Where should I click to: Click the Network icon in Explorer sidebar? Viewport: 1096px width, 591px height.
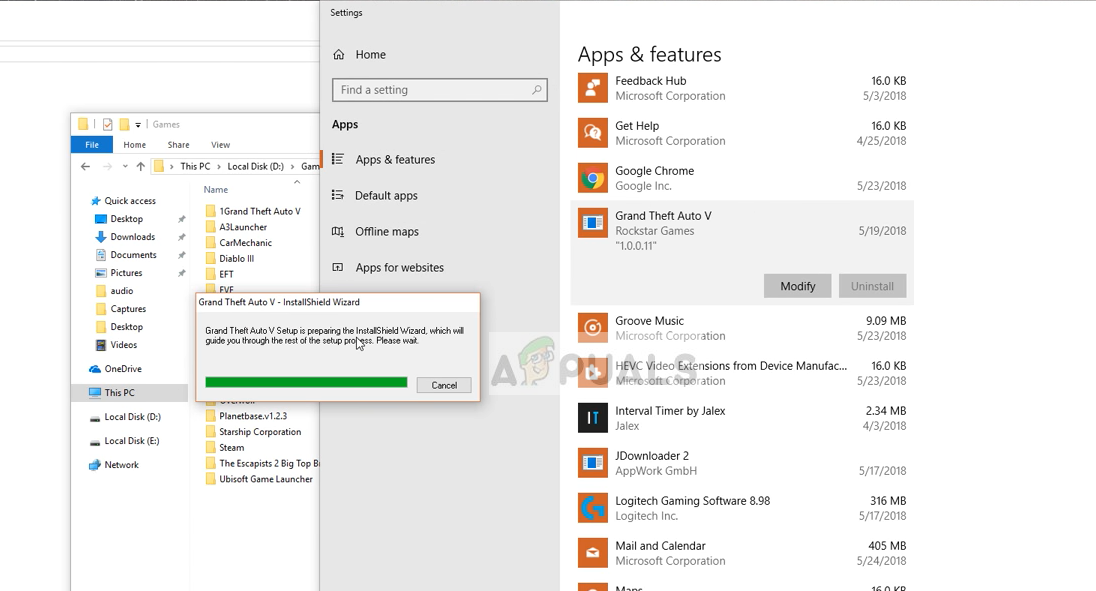(x=95, y=465)
